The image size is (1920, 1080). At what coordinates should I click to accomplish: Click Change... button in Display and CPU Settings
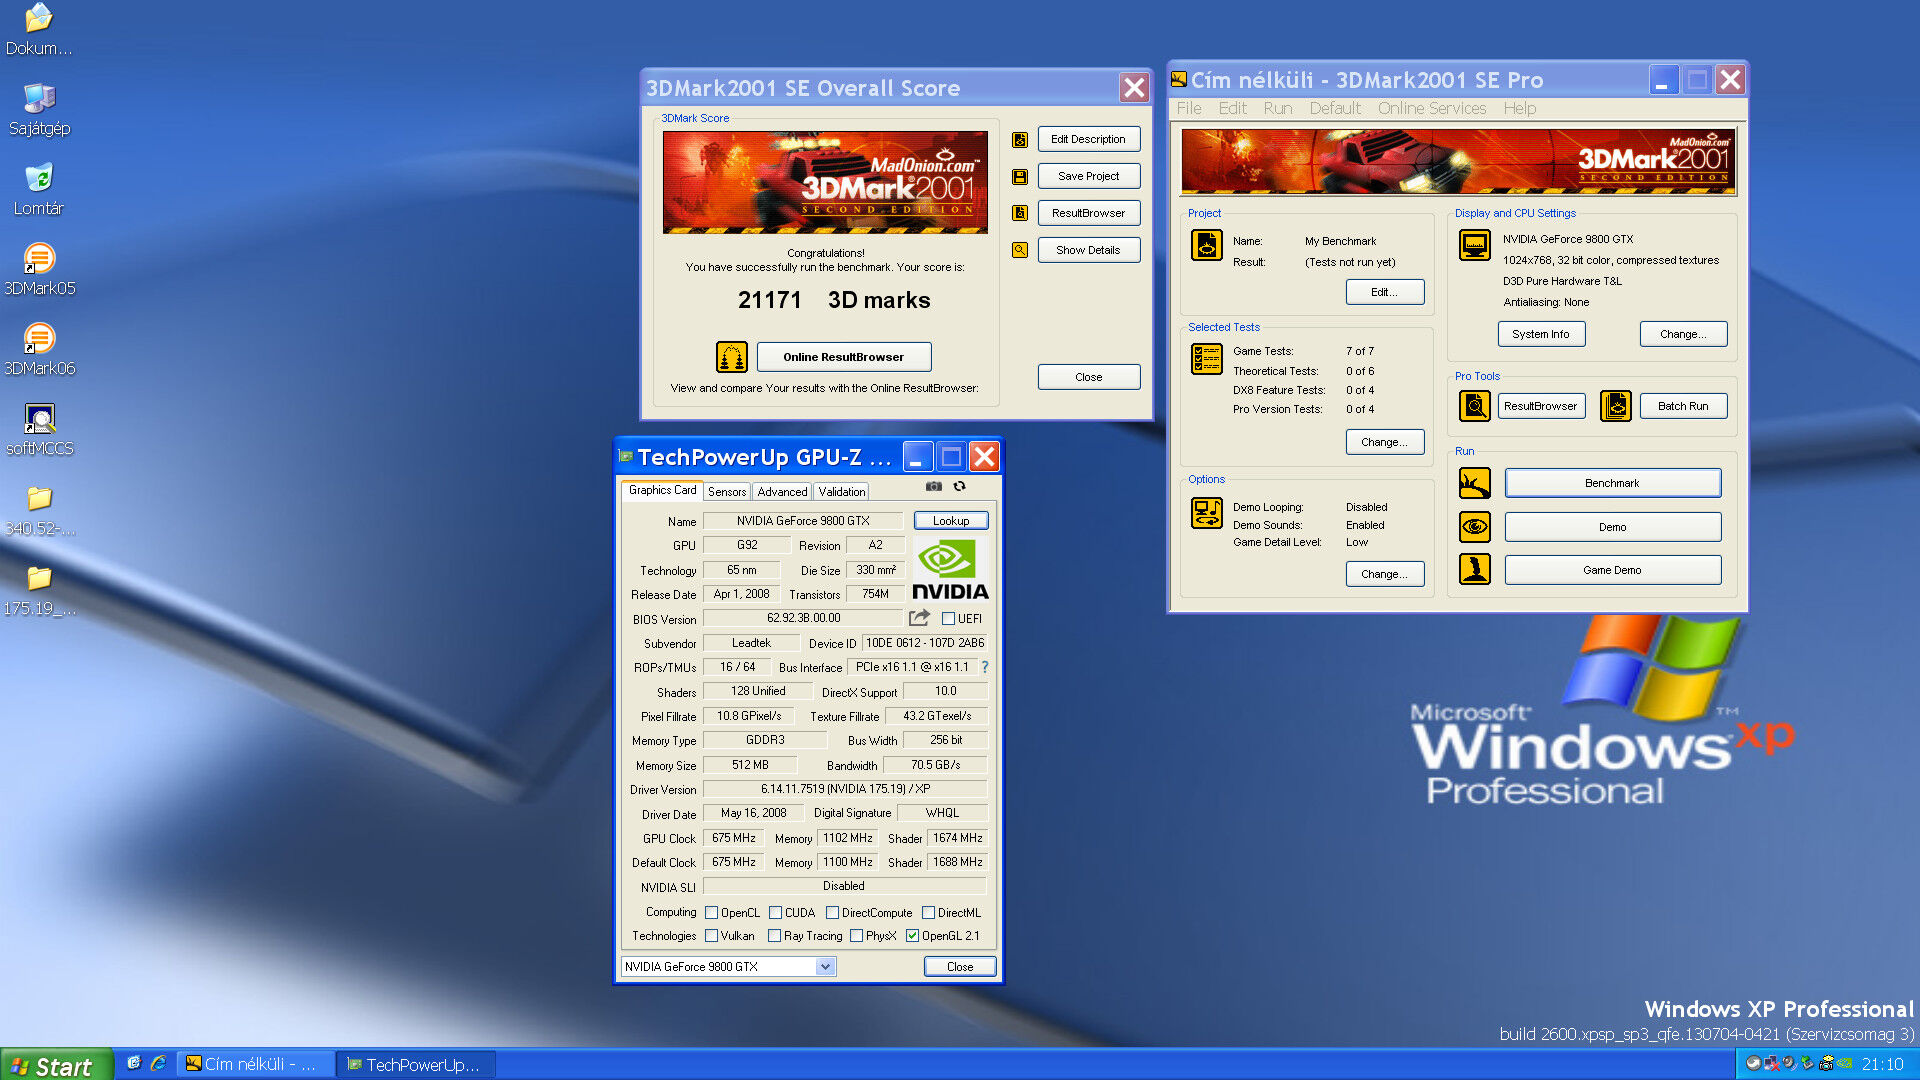(1683, 334)
